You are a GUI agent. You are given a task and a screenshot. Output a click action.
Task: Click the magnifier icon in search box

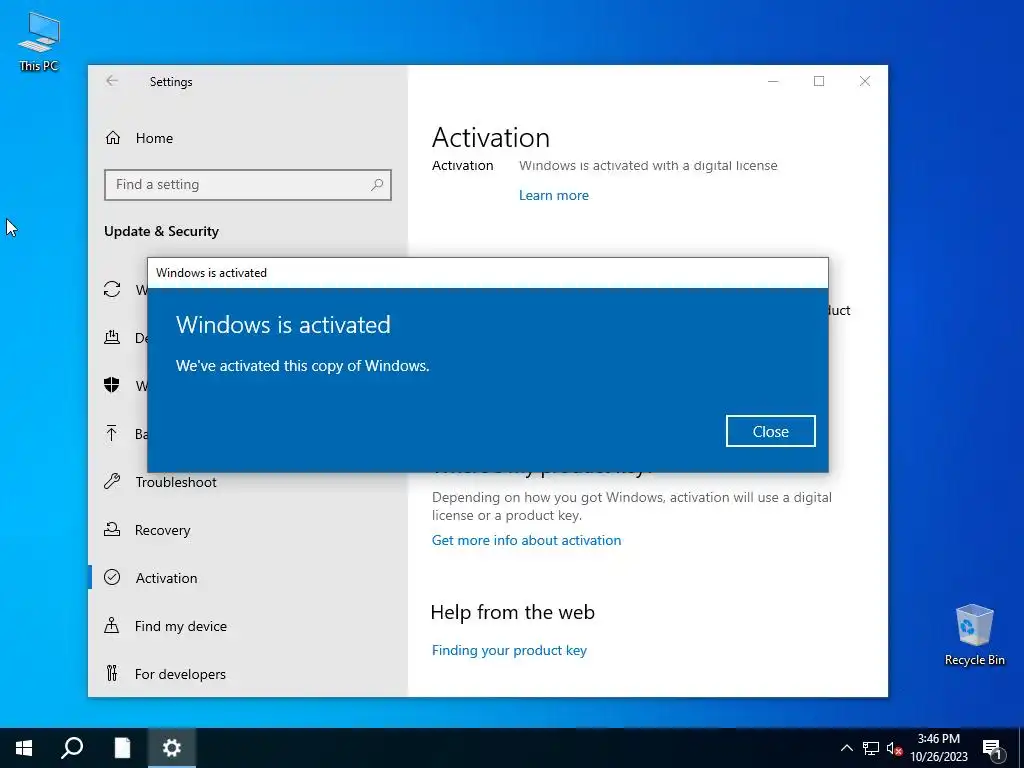377,185
